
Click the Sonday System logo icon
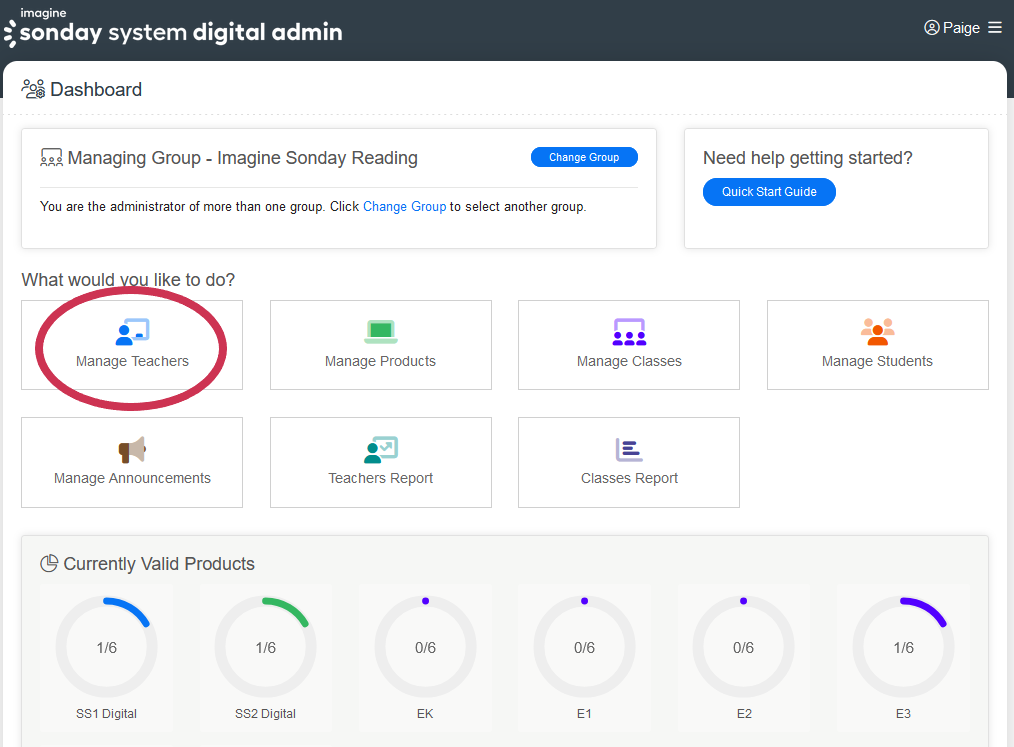[x=10, y=33]
